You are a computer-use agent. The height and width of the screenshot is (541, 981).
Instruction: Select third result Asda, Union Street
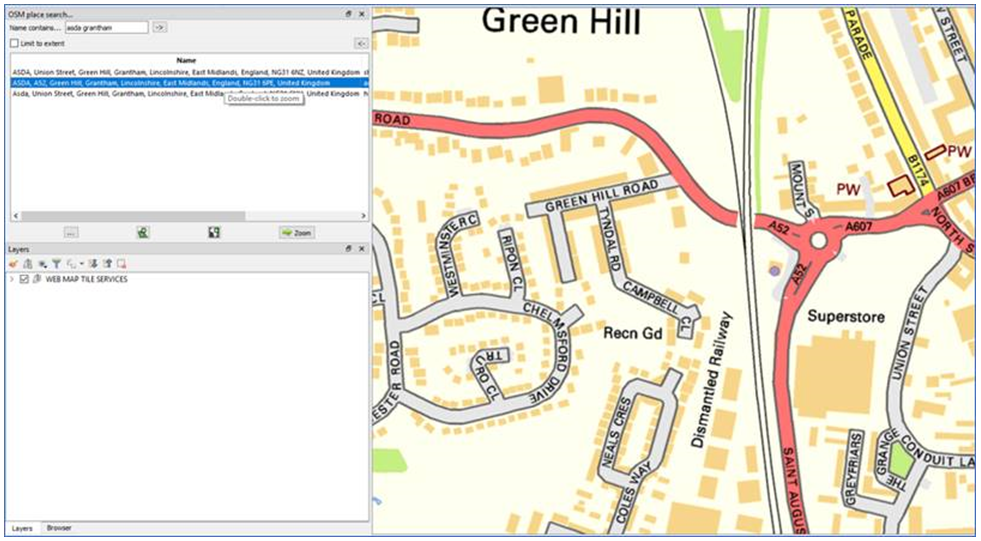[x=188, y=94]
